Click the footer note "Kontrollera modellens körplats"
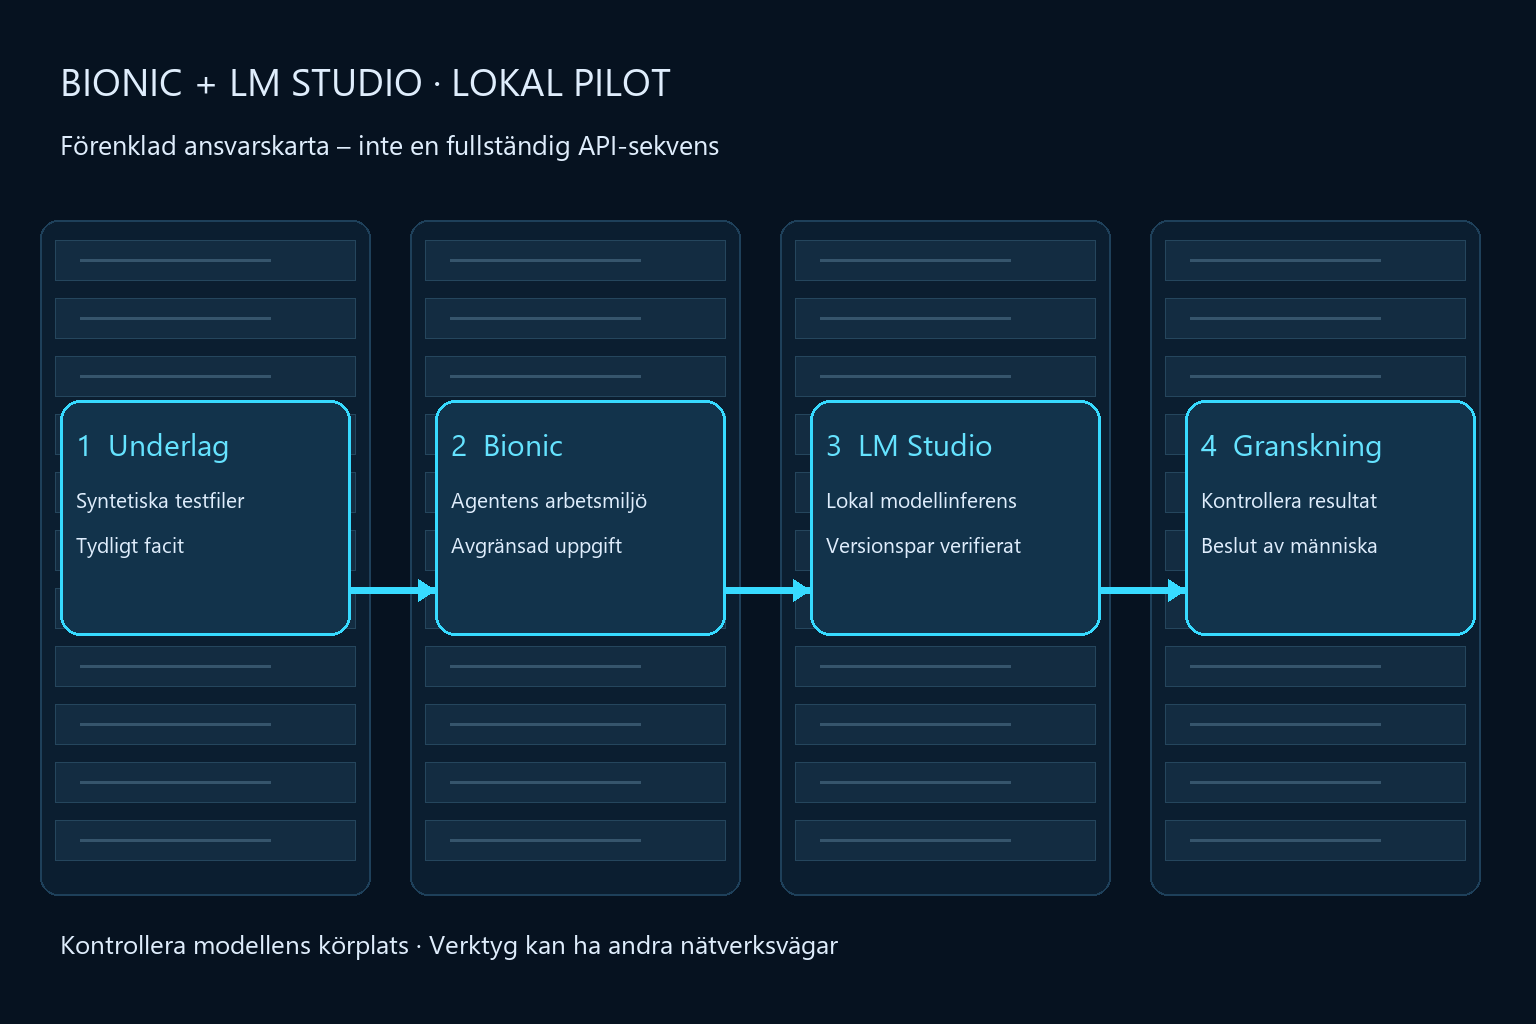The height and width of the screenshot is (1024, 1536). coord(234,945)
